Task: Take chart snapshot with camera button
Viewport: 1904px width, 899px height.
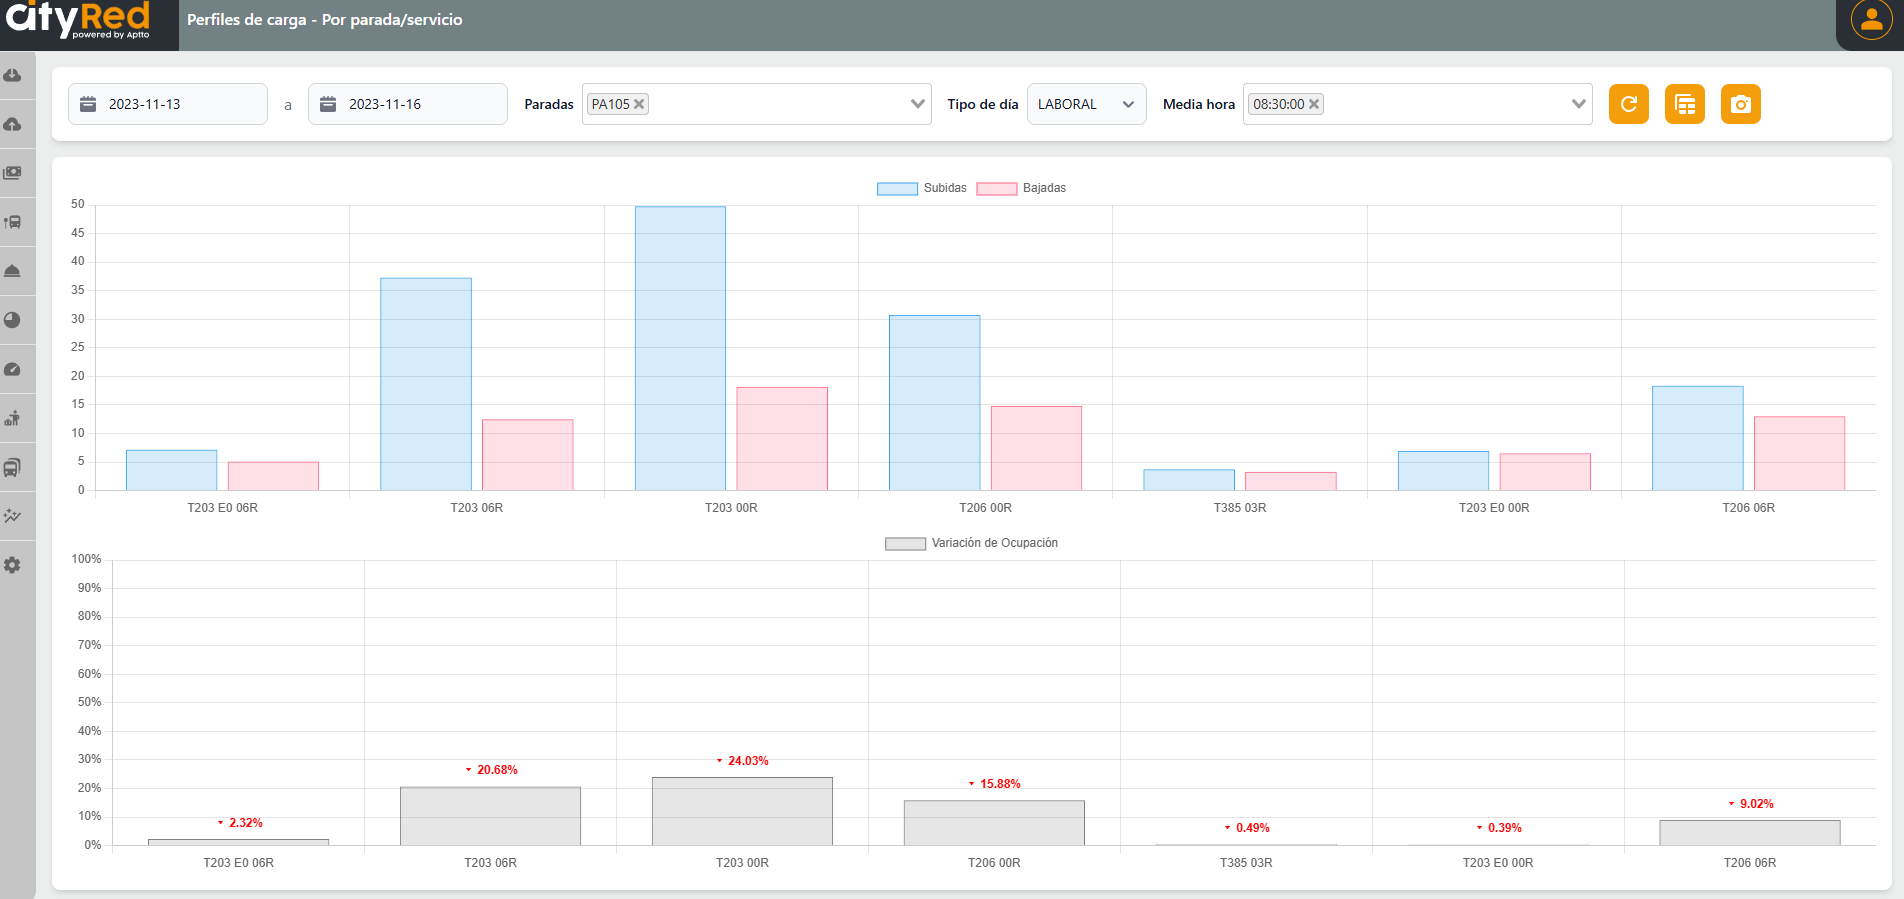Action: (1740, 104)
